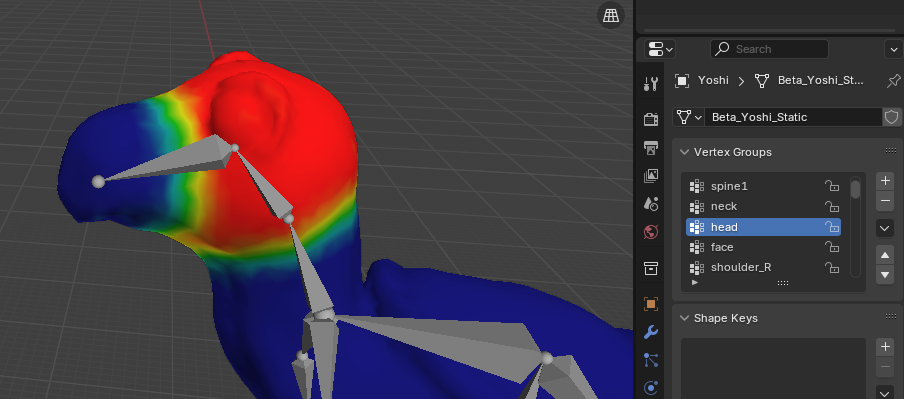Toggle fake user shield for Beta_Yoshi_Static

point(891,117)
